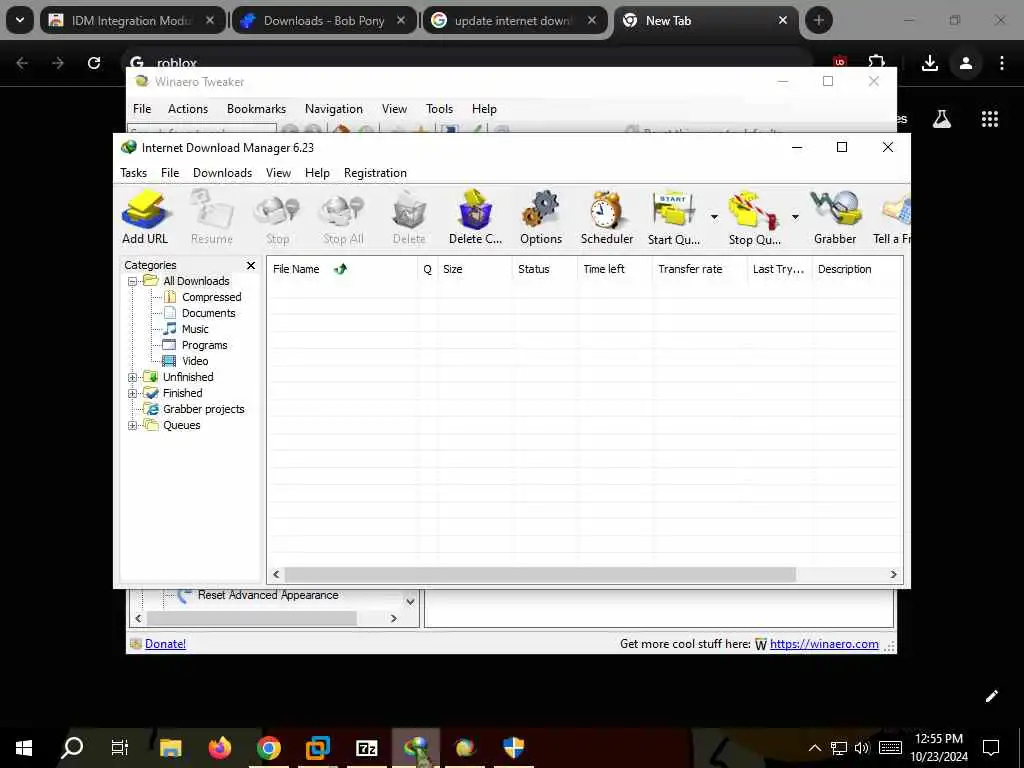Reload the page in the browser

tap(94, 63)
